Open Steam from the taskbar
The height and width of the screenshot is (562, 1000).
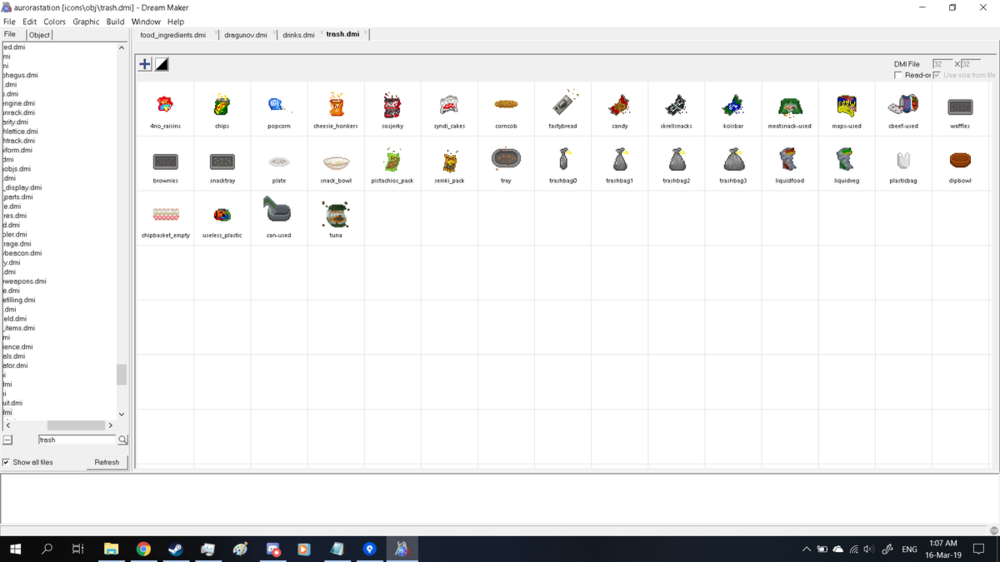click(x=175, y=549)
